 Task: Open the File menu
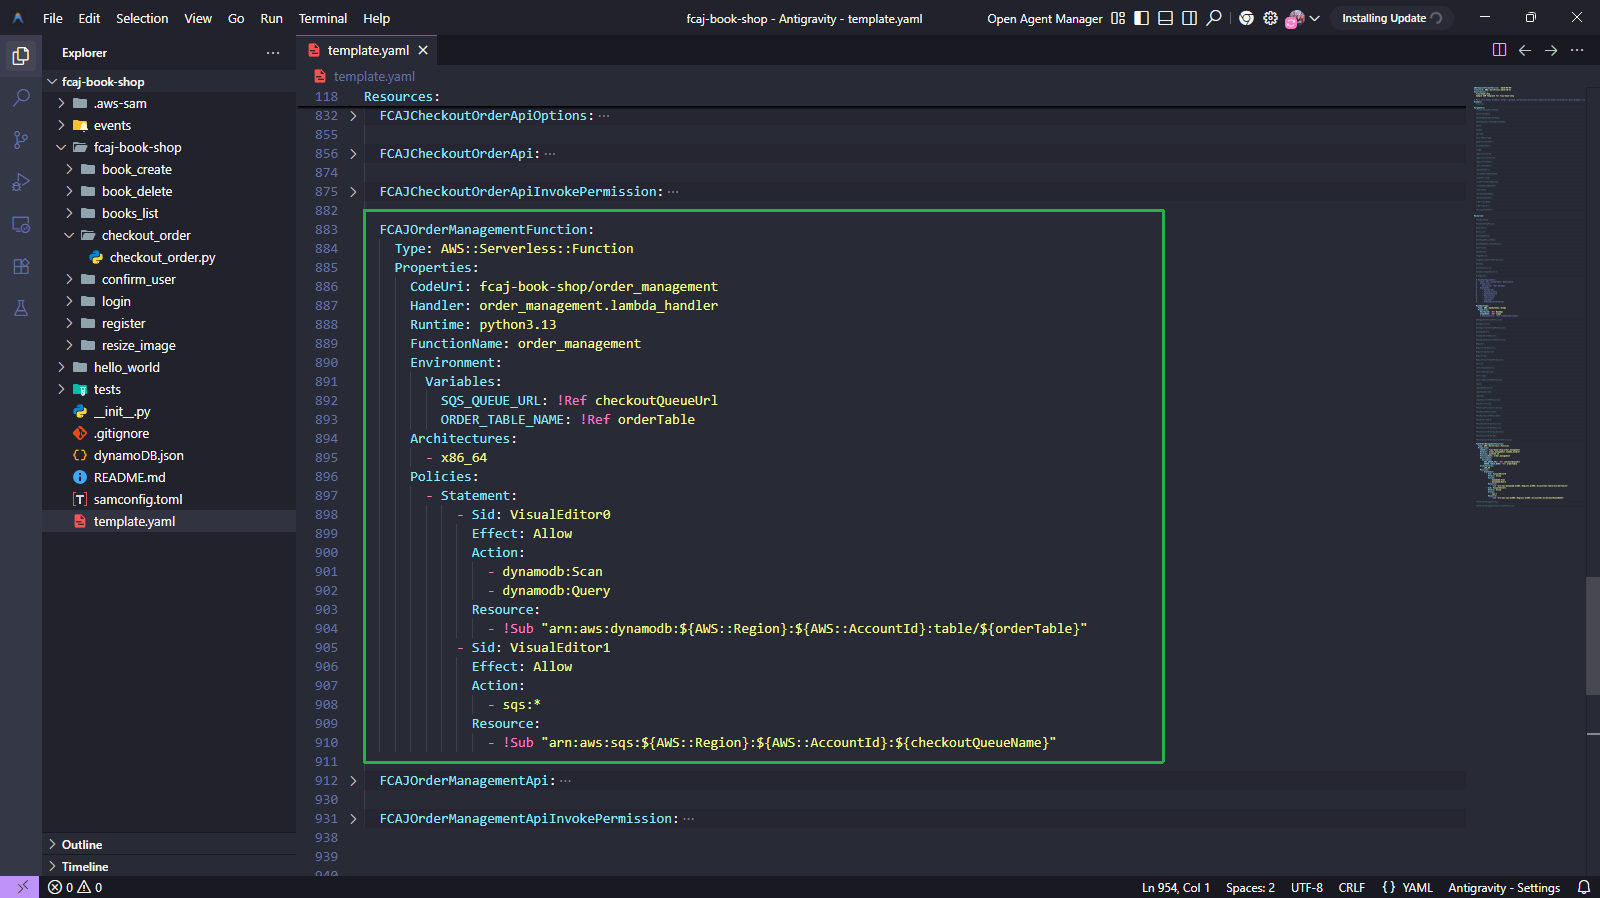(53, 18)
